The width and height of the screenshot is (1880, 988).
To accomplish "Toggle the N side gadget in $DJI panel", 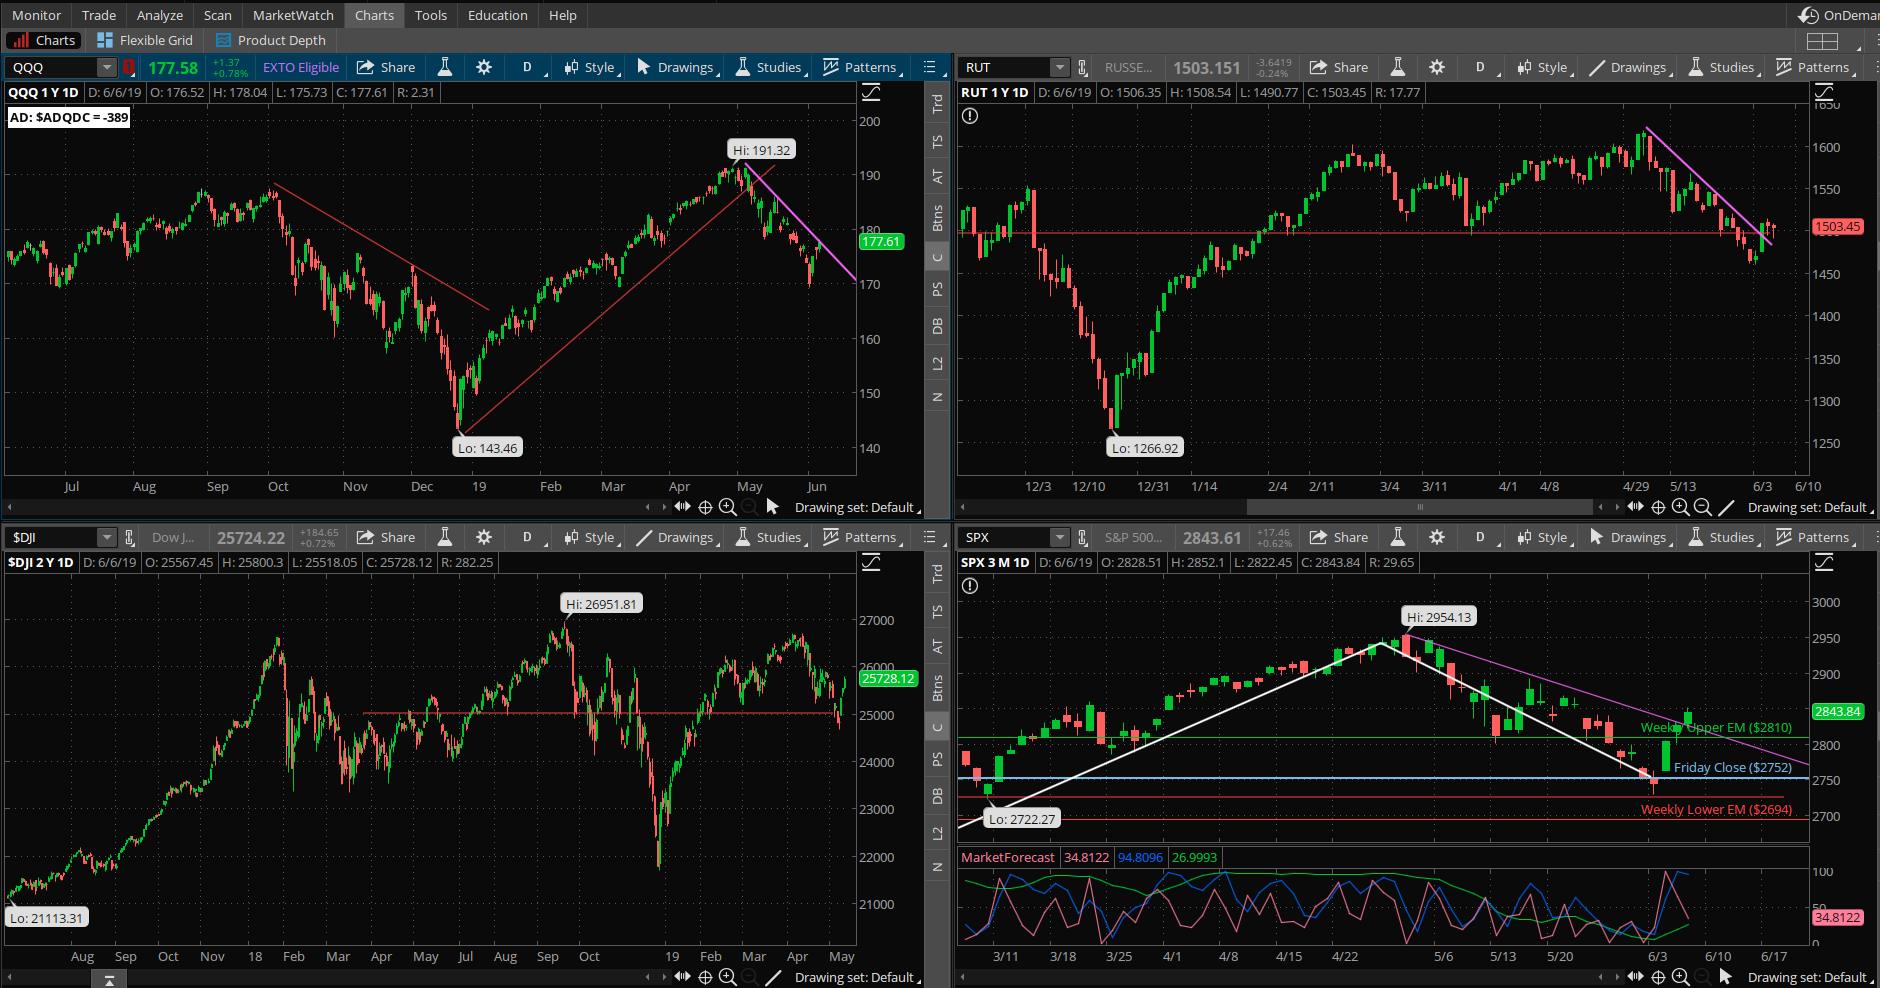I will [x=937, y=867].
